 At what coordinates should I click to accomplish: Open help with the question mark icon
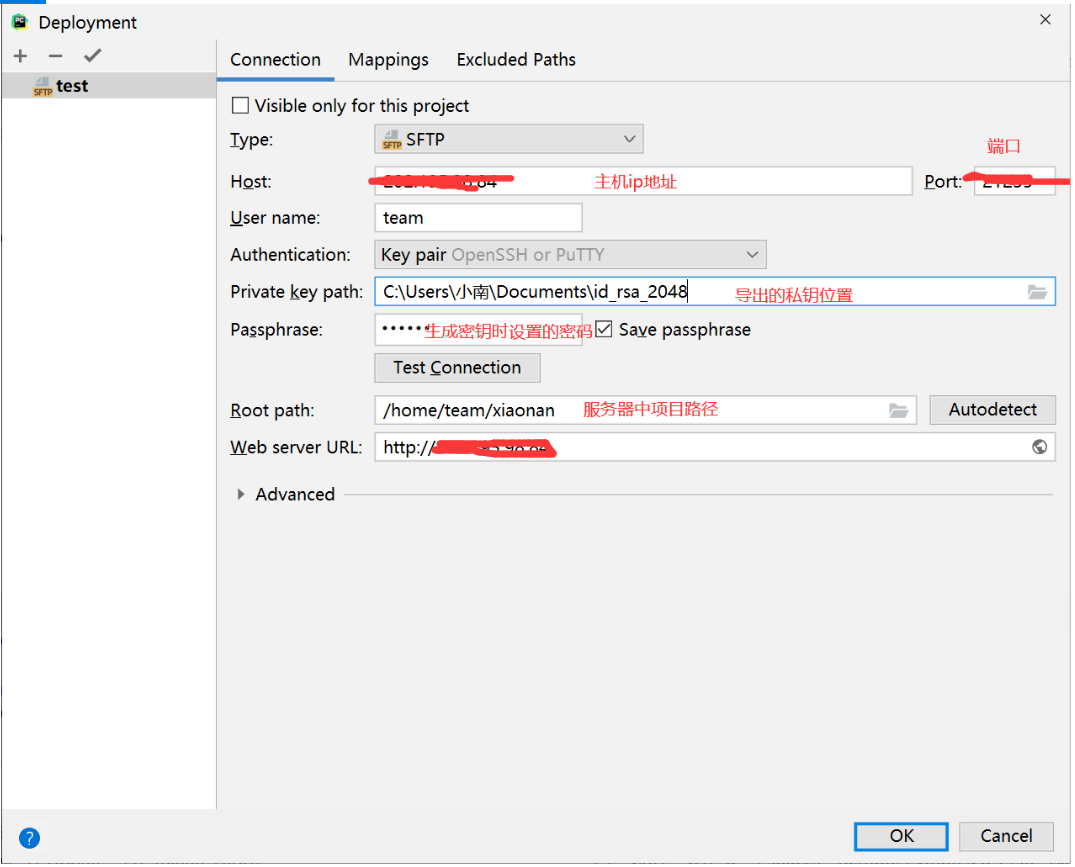point(29,838)
